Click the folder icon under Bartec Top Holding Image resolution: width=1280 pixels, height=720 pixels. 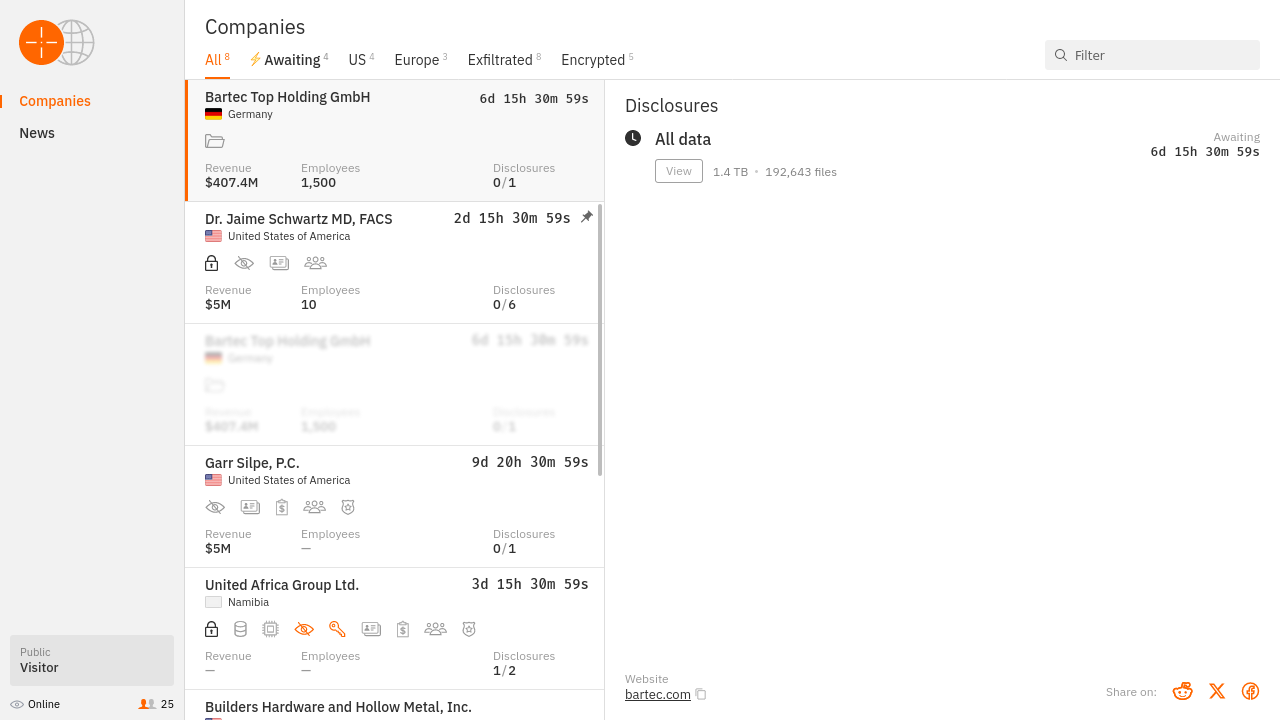pyautogui.click(x=215, y=141)
